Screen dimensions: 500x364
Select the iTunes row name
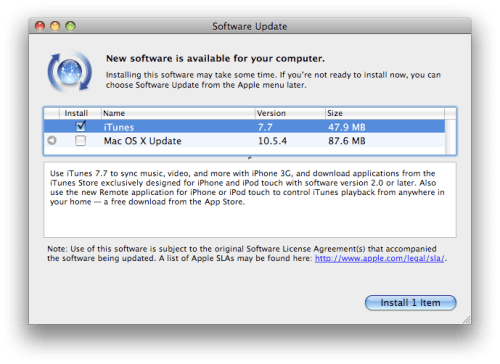pos(119,127)
